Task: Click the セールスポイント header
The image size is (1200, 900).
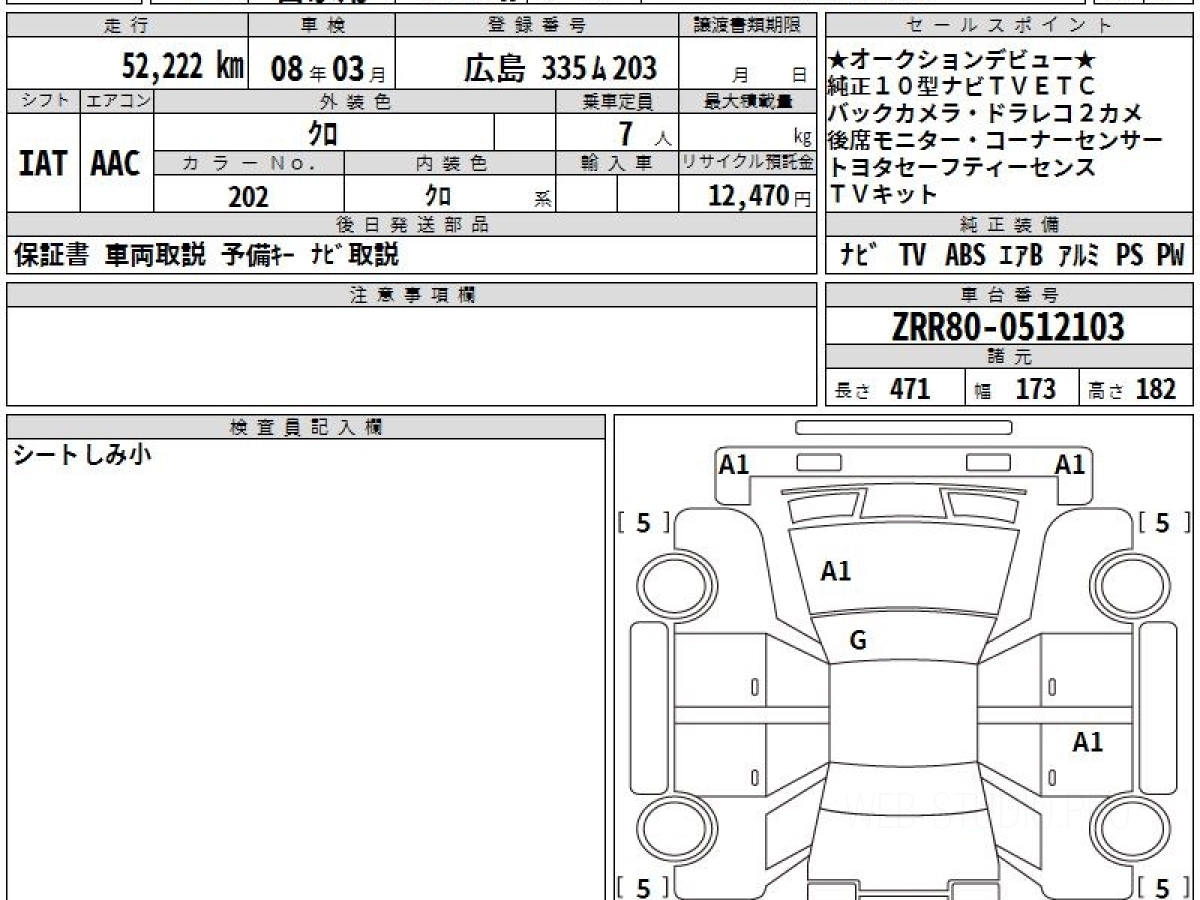Action: pos(1010,26)
